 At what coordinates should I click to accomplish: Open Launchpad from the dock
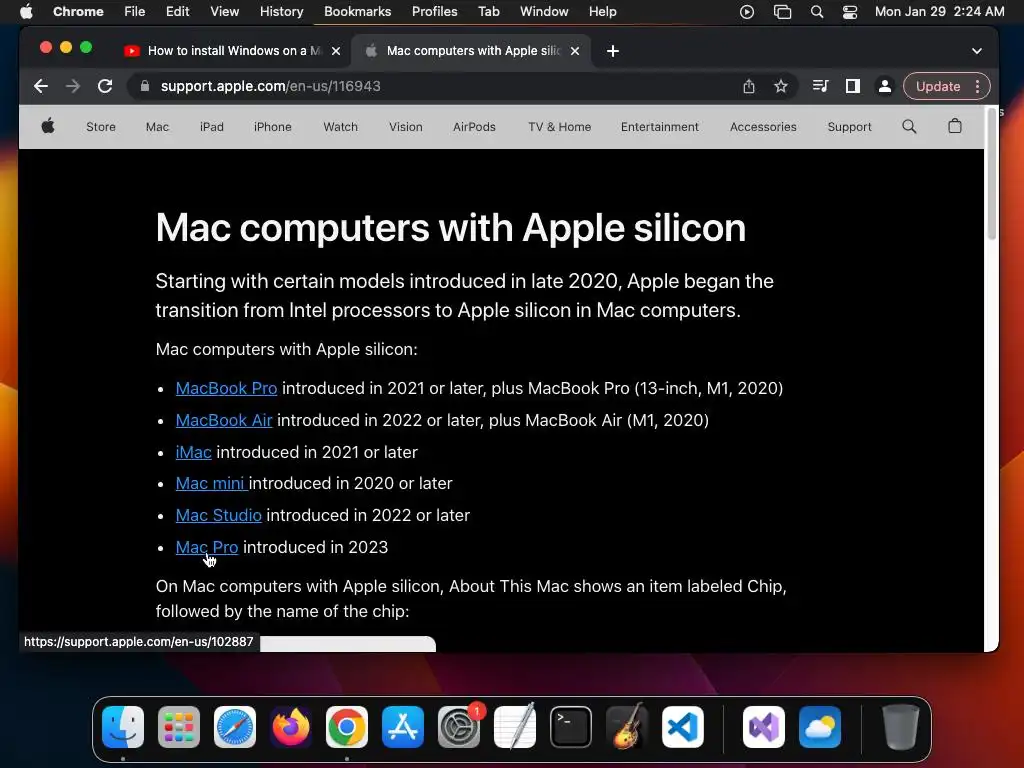tap(179, 726)
